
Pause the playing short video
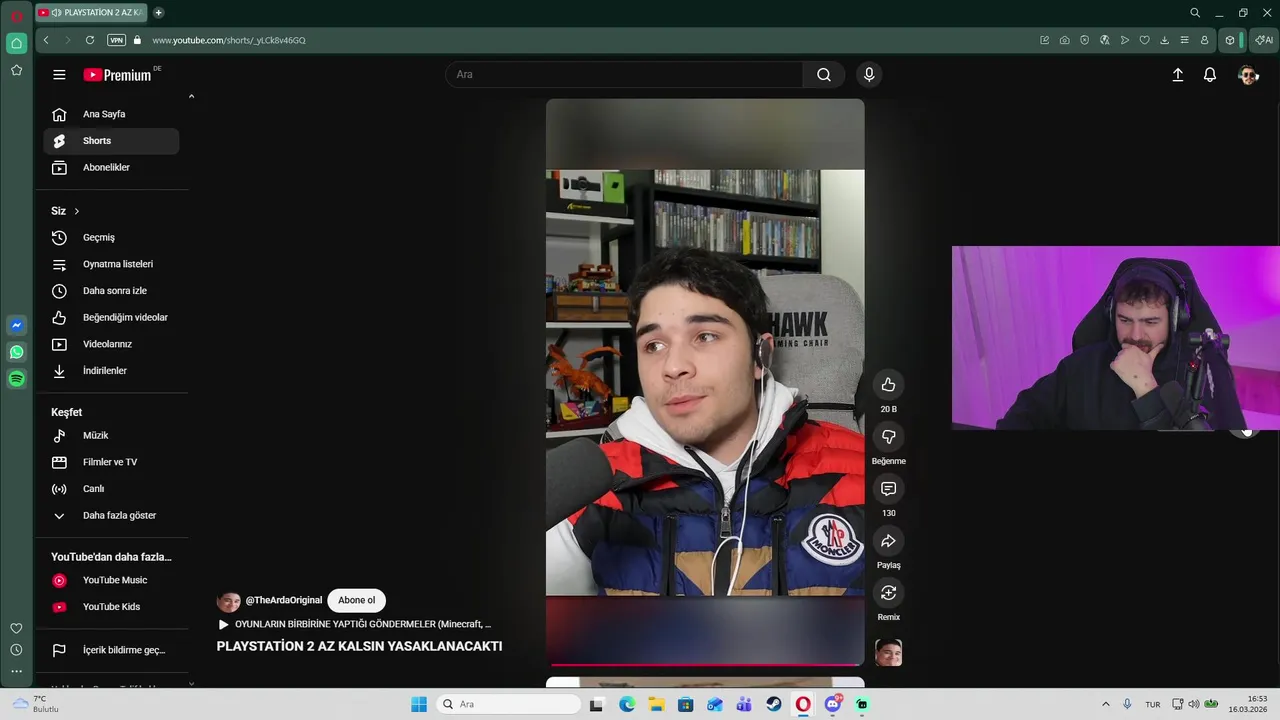point(705,382)
